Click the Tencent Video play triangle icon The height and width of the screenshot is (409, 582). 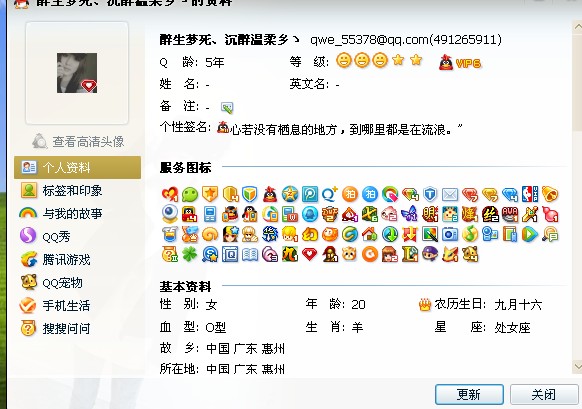(x=530, y=234)
